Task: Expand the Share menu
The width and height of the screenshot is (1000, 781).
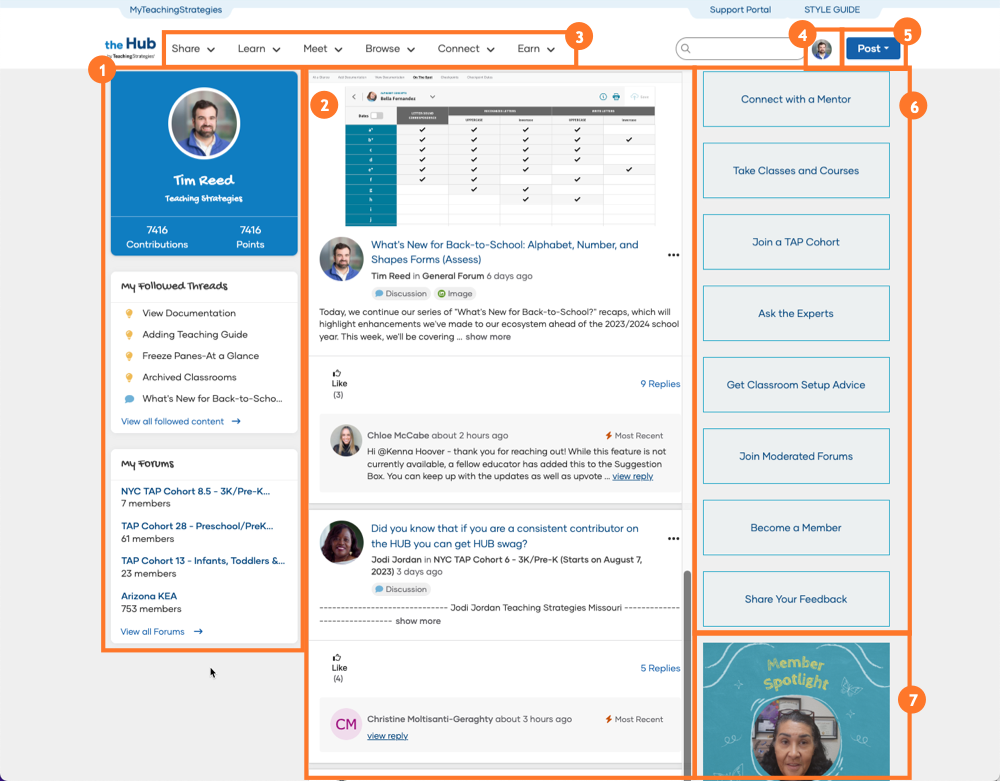Action: [193, 49]
